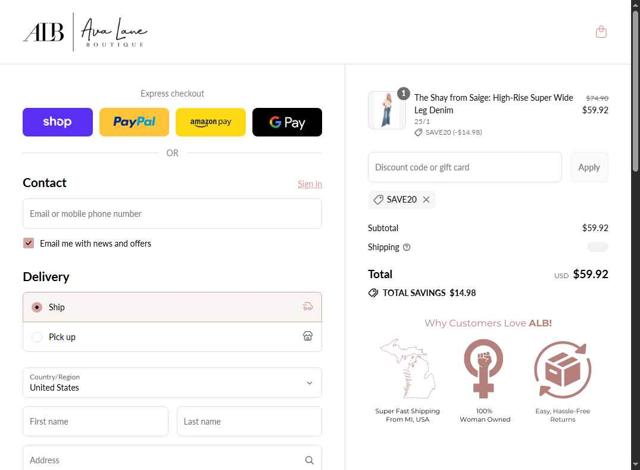Click the 'Why Customers Love ALB!' heading
The width and height of the screenshot is (640, 470).
click(x=488, y=323)
